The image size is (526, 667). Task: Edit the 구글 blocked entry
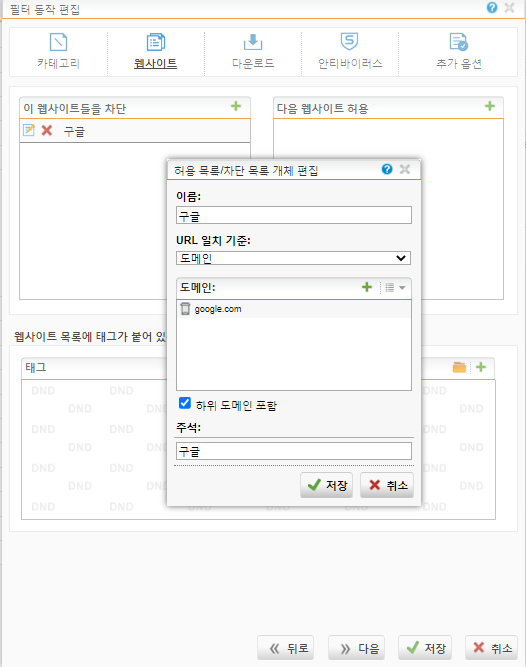28,130
